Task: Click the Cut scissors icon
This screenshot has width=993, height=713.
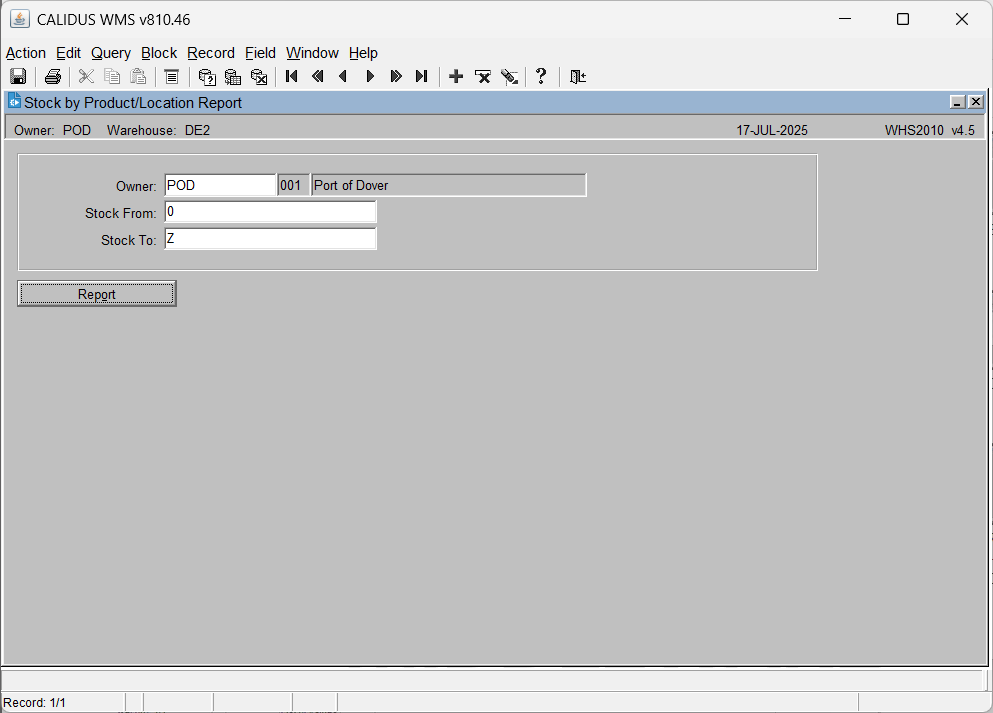Action: (x=86, y=77)
